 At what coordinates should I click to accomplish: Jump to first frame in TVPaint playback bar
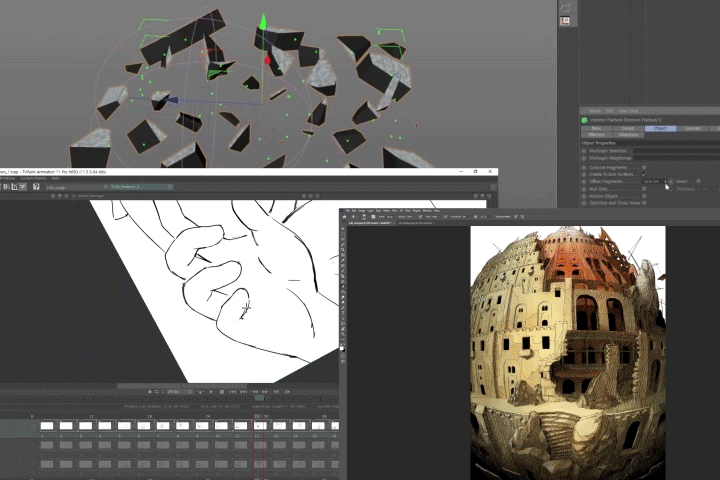[233, 392]
